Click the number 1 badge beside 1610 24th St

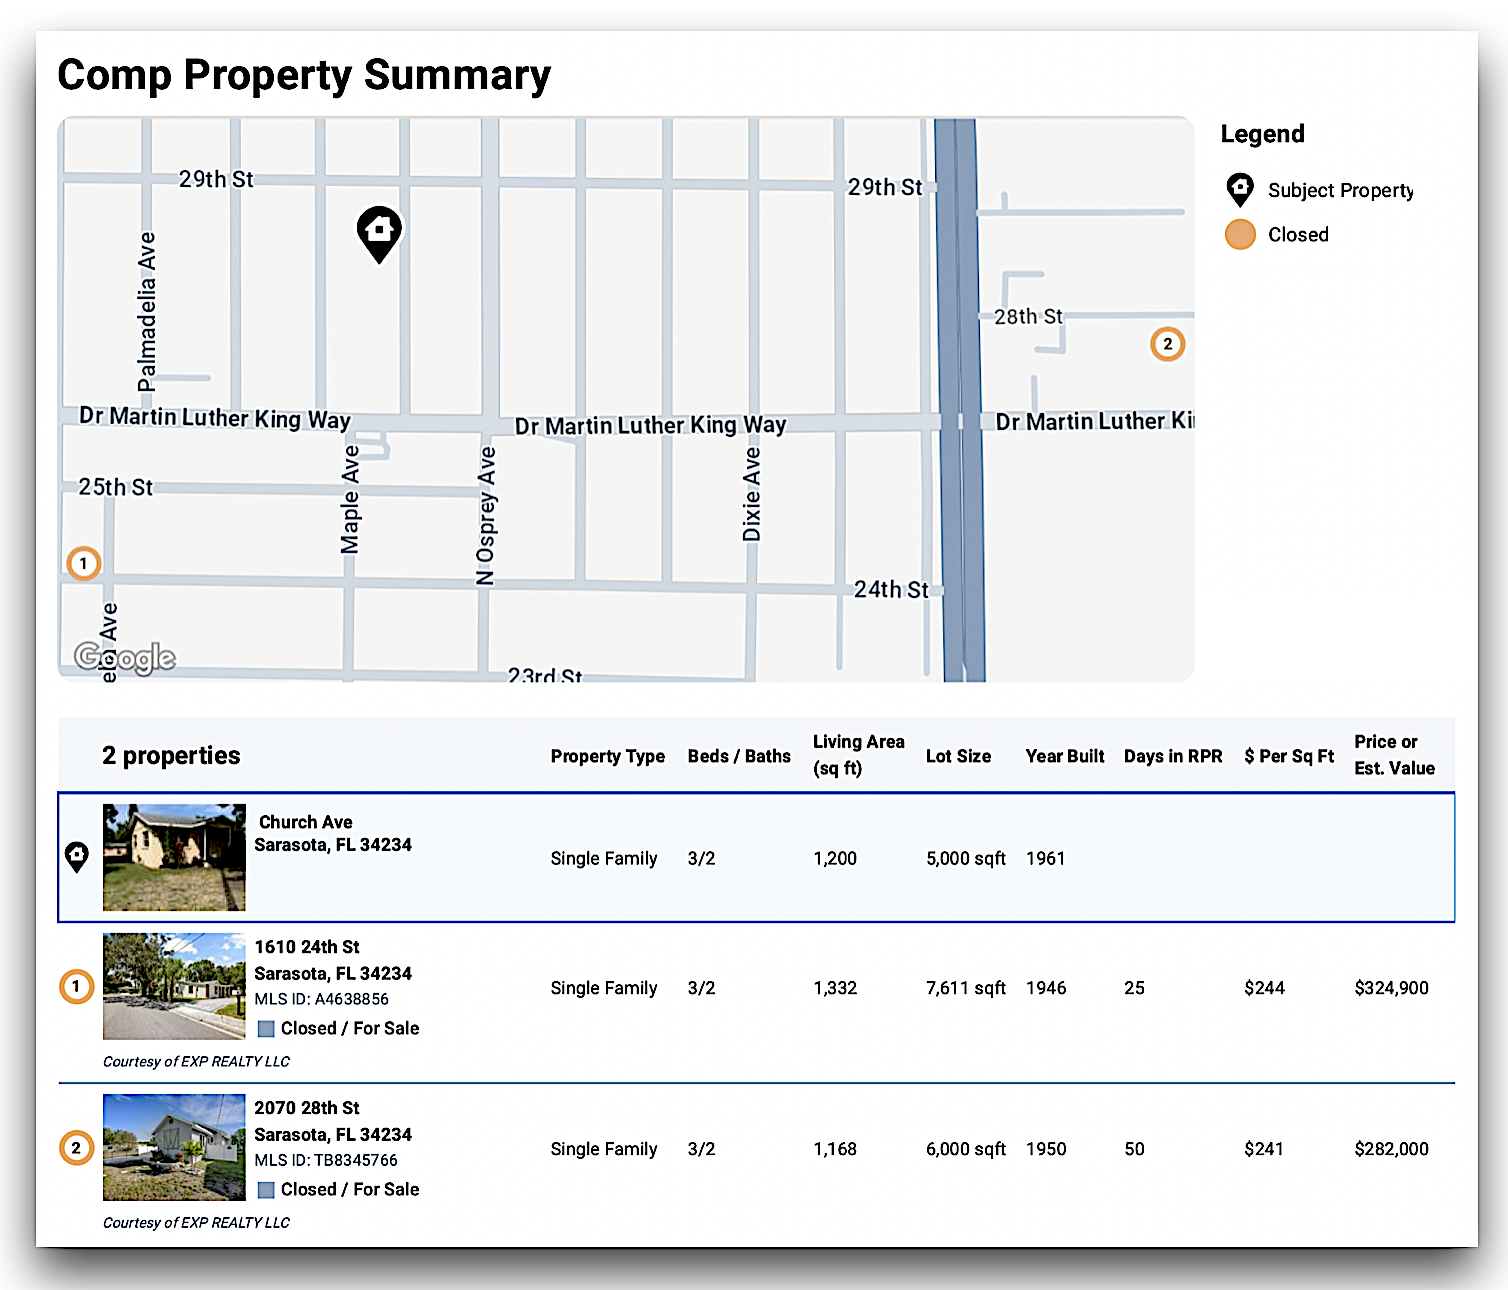tap(77, 987)
